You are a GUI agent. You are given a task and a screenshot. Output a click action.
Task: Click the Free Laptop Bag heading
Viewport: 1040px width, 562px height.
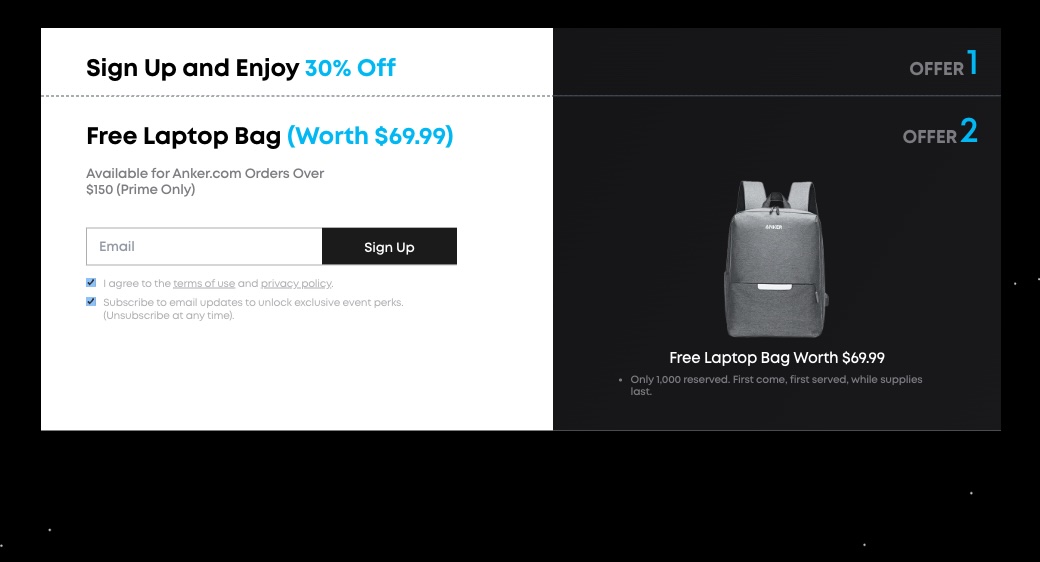coord(184,136)
